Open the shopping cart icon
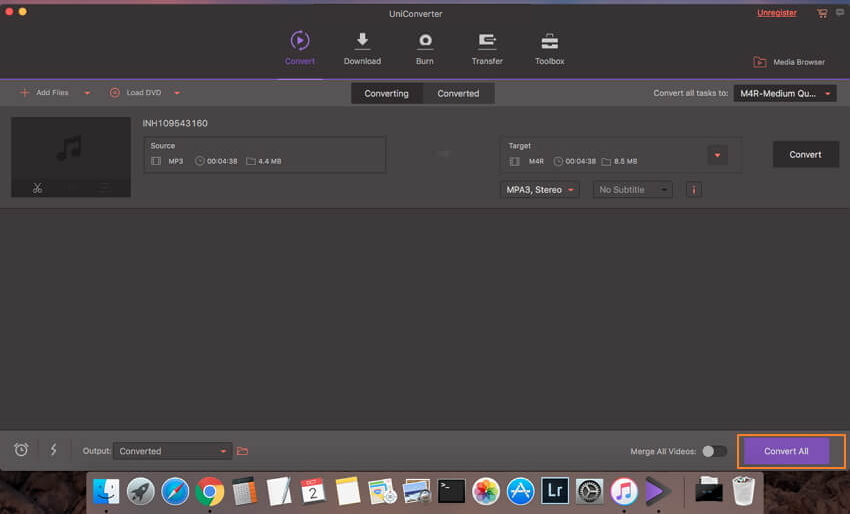Viewport: 850px width, 514px height. pos(822,13)
